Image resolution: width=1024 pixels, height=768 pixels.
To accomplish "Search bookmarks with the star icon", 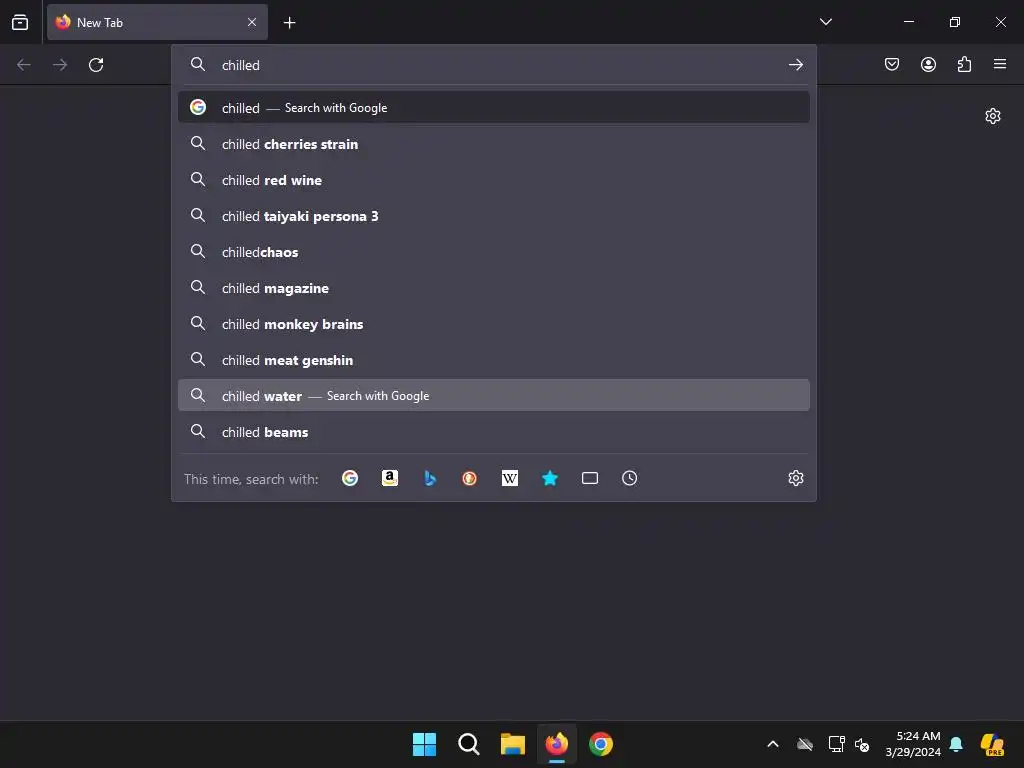I will 550,478.
